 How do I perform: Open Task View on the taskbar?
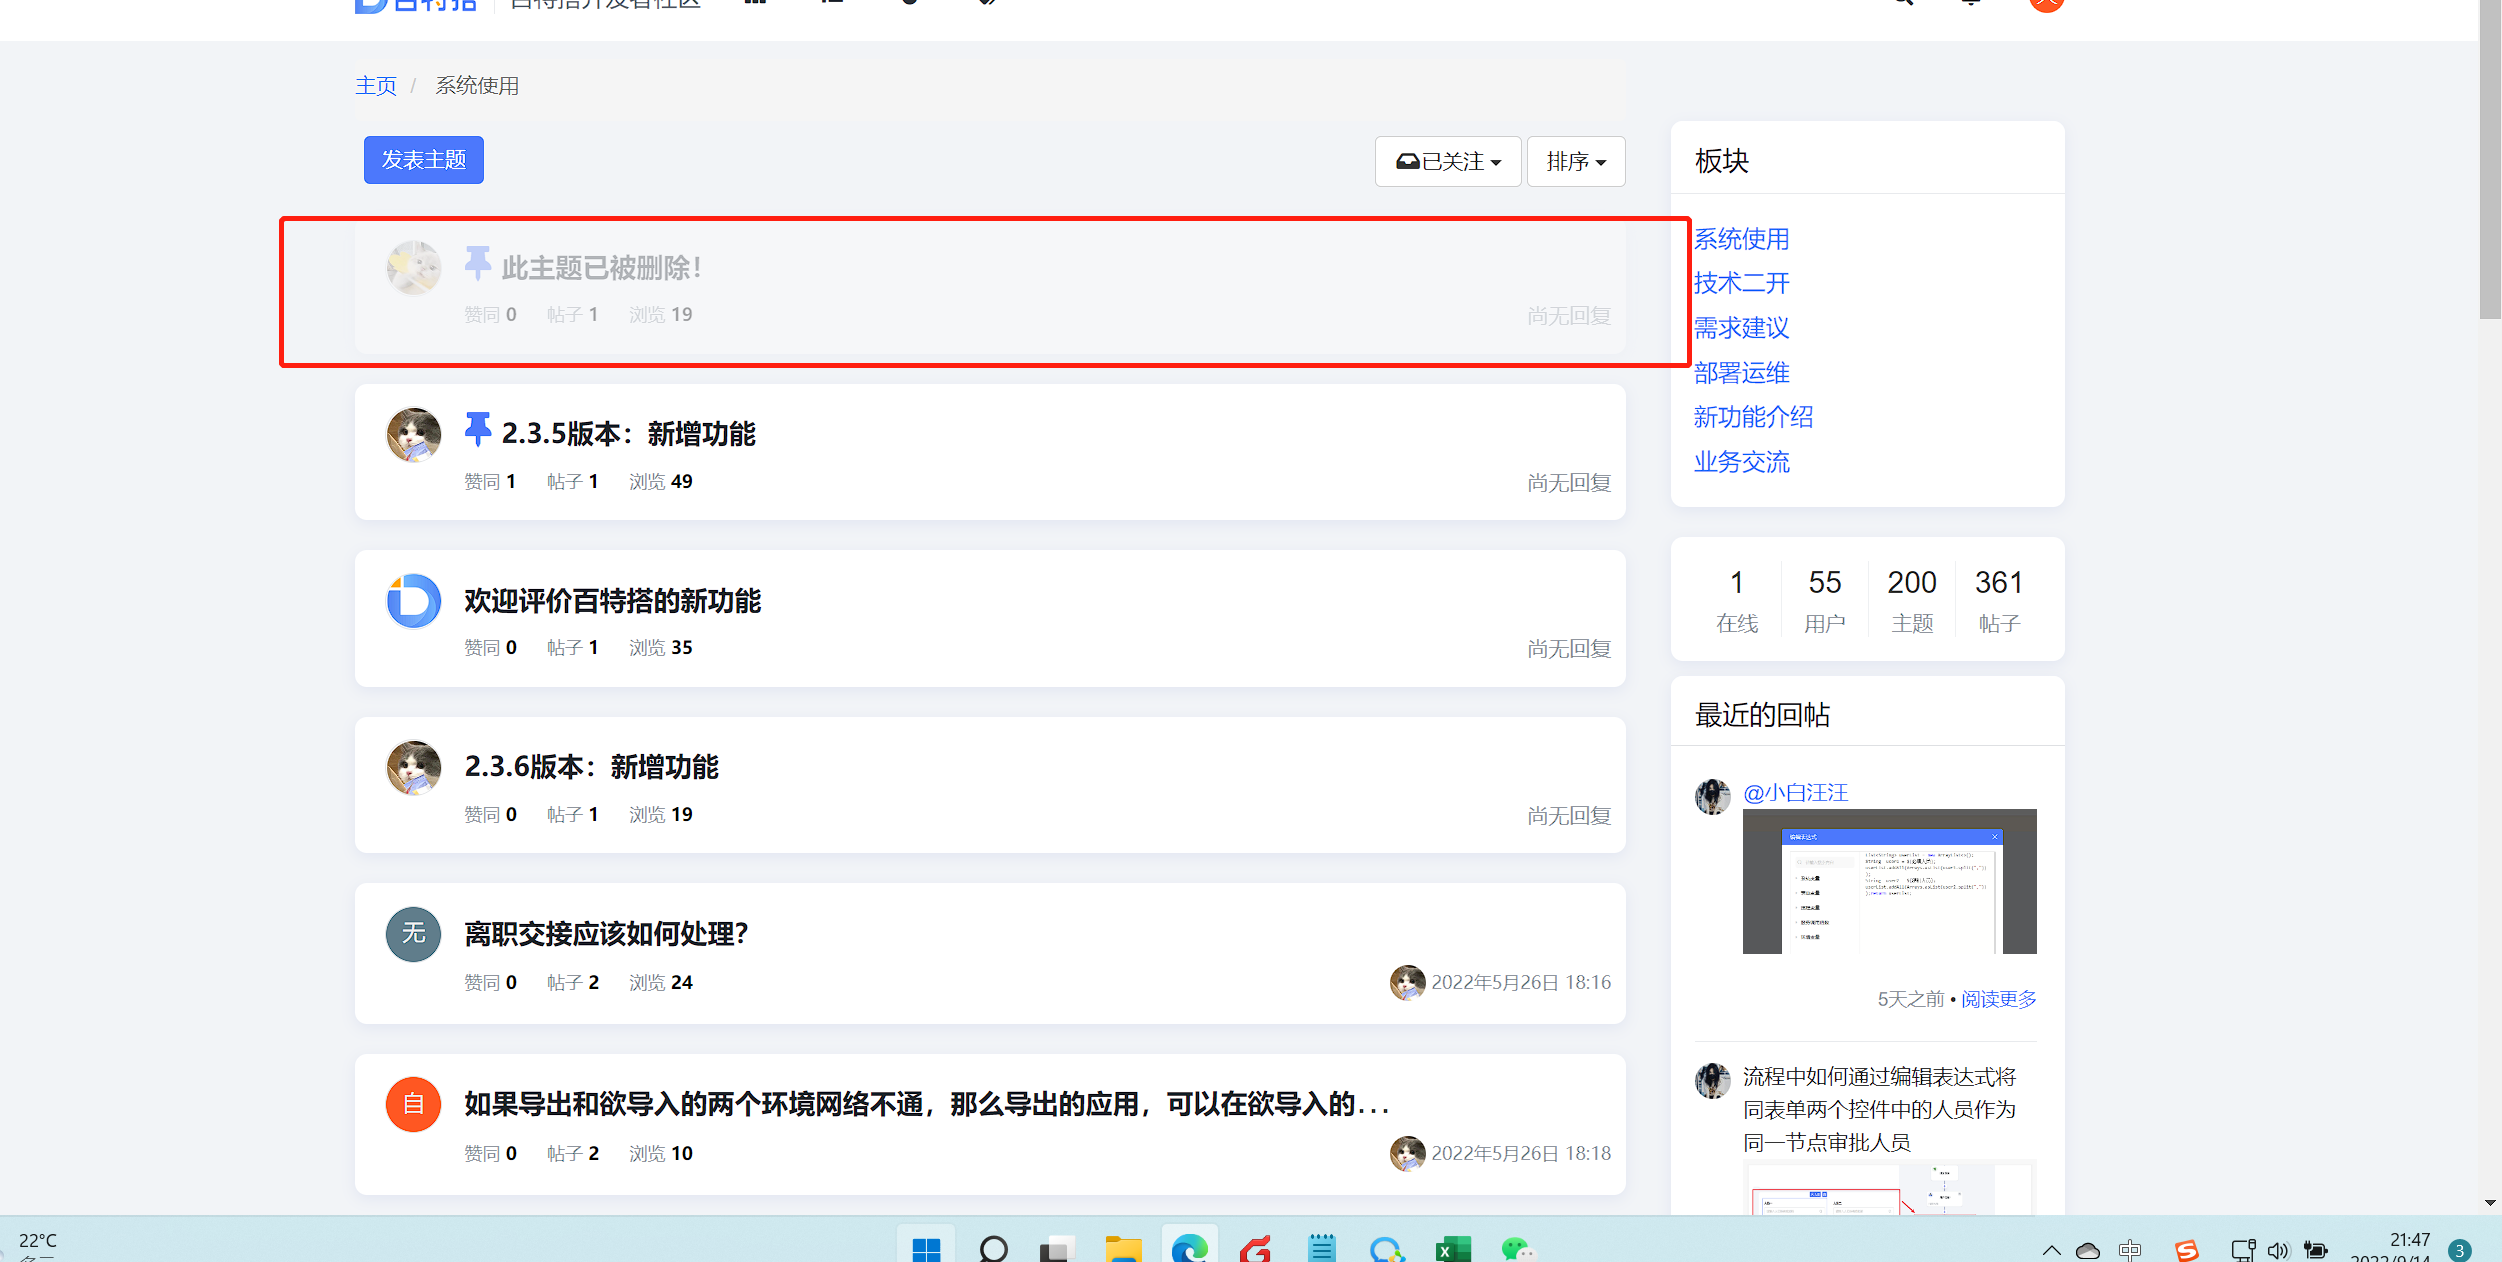pos(1057,1250)
